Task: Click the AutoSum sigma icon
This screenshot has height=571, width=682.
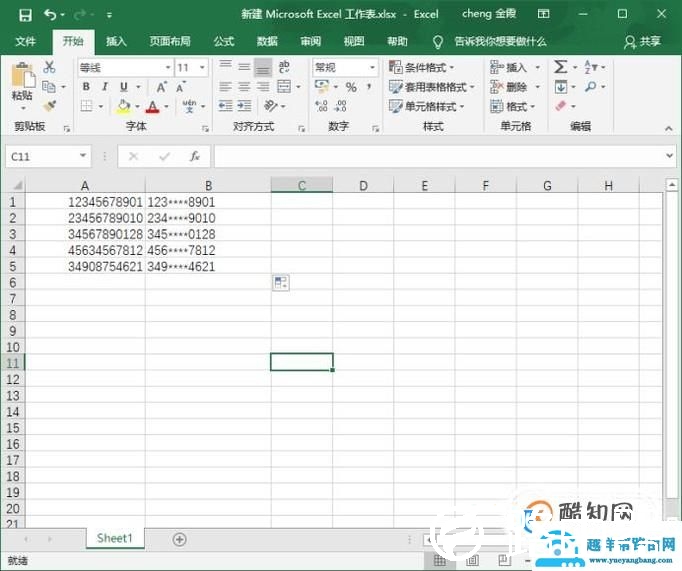Action: coord(561,67)
